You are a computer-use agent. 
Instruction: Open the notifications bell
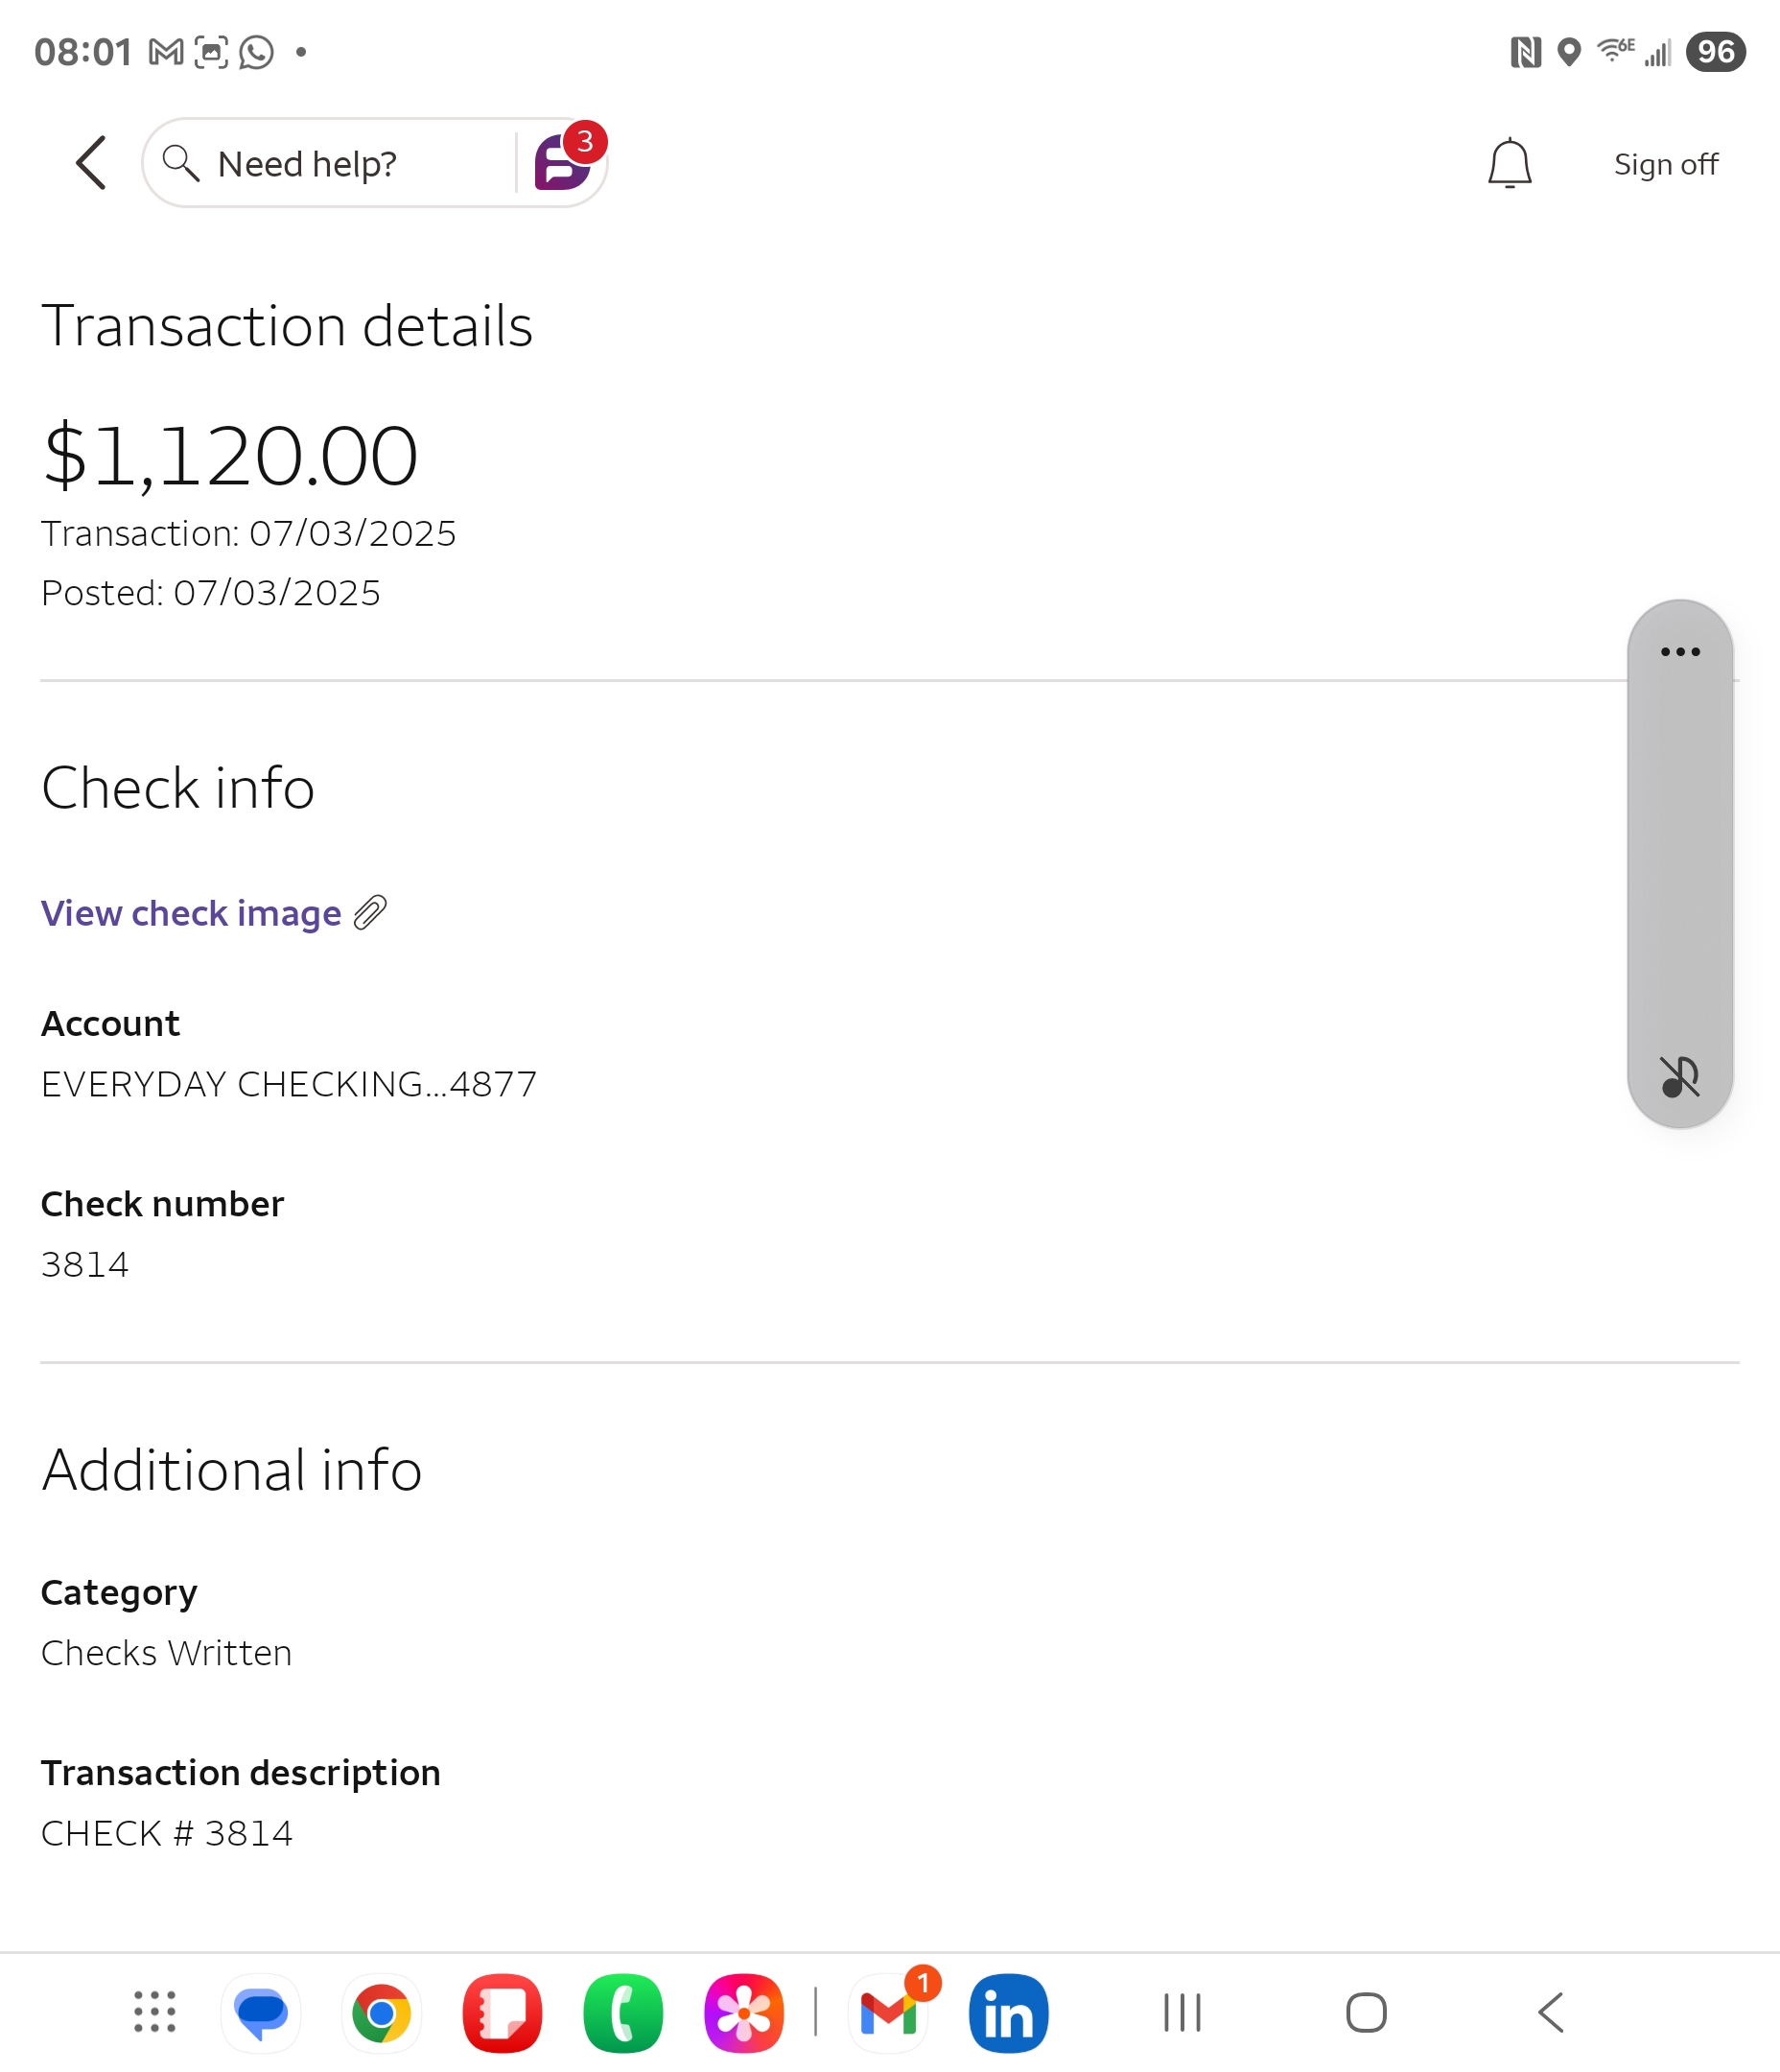[x=1509, y=163]
